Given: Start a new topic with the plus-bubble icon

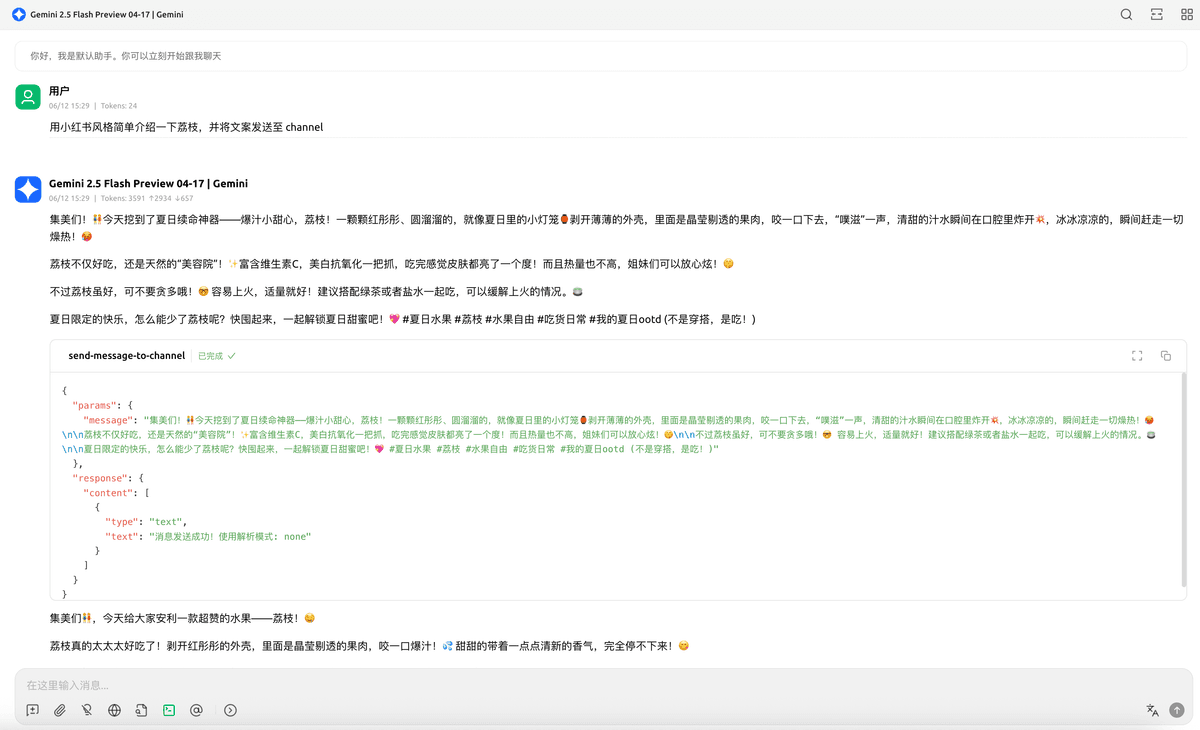Looking at the screenshot, I should [33, 710].
